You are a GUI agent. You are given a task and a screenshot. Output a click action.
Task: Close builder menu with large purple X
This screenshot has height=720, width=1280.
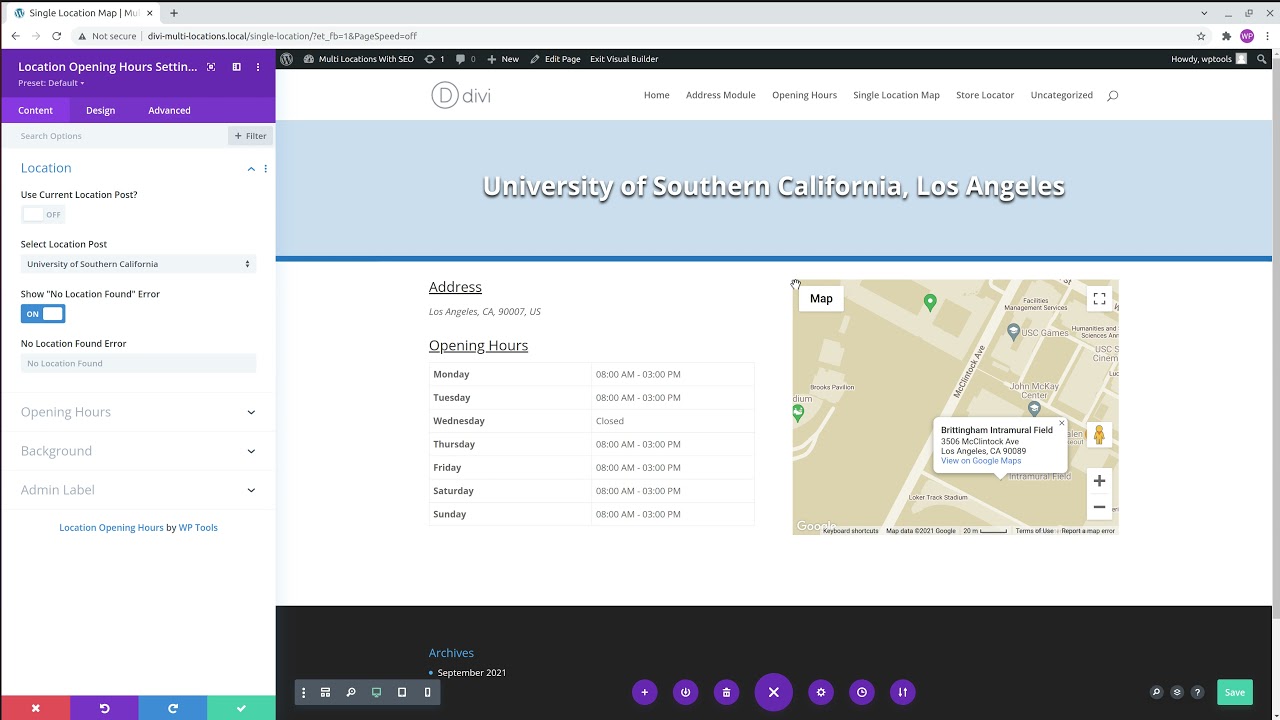pyautogui.click(x=773, y=692)
